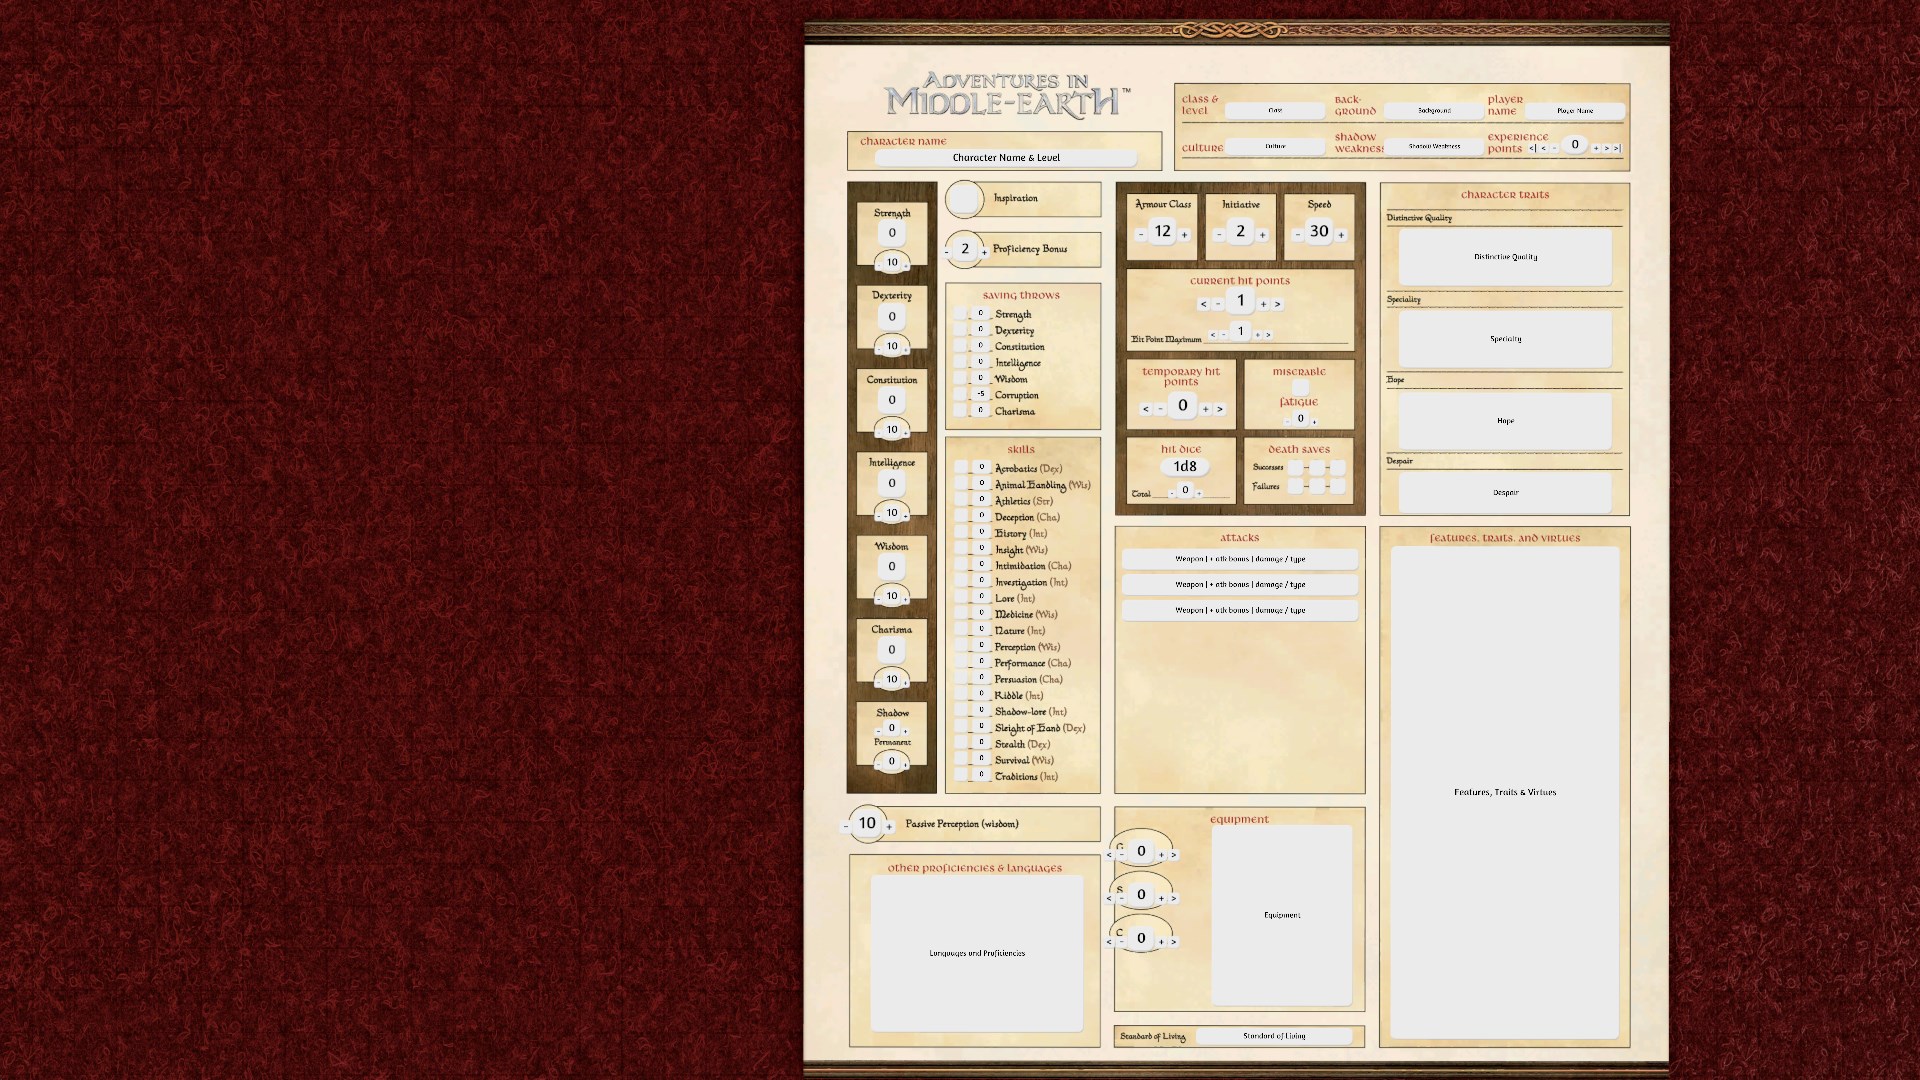This screenshot has width=1920, height=1080.
Task: Click the Languages and Proficiencies text area
Action: click(977, 953)
